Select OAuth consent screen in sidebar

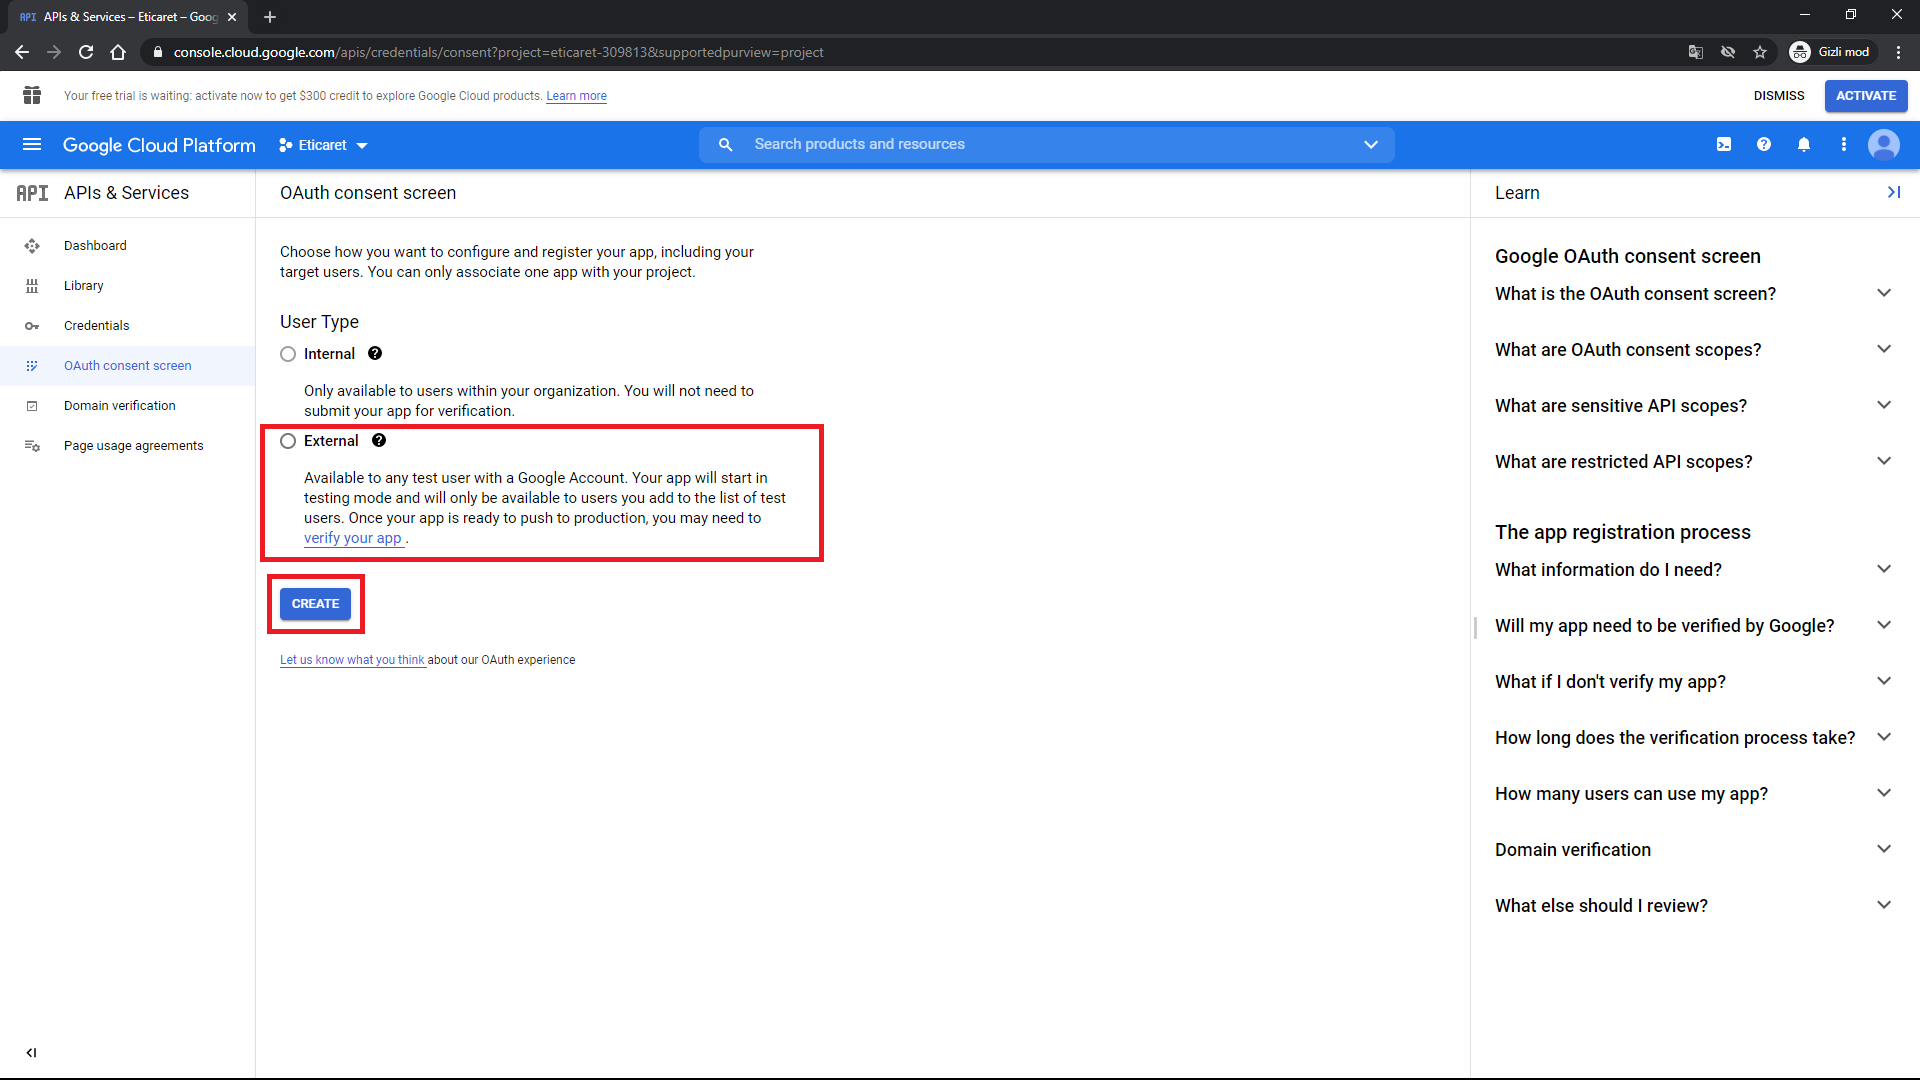tap(127, 366)
